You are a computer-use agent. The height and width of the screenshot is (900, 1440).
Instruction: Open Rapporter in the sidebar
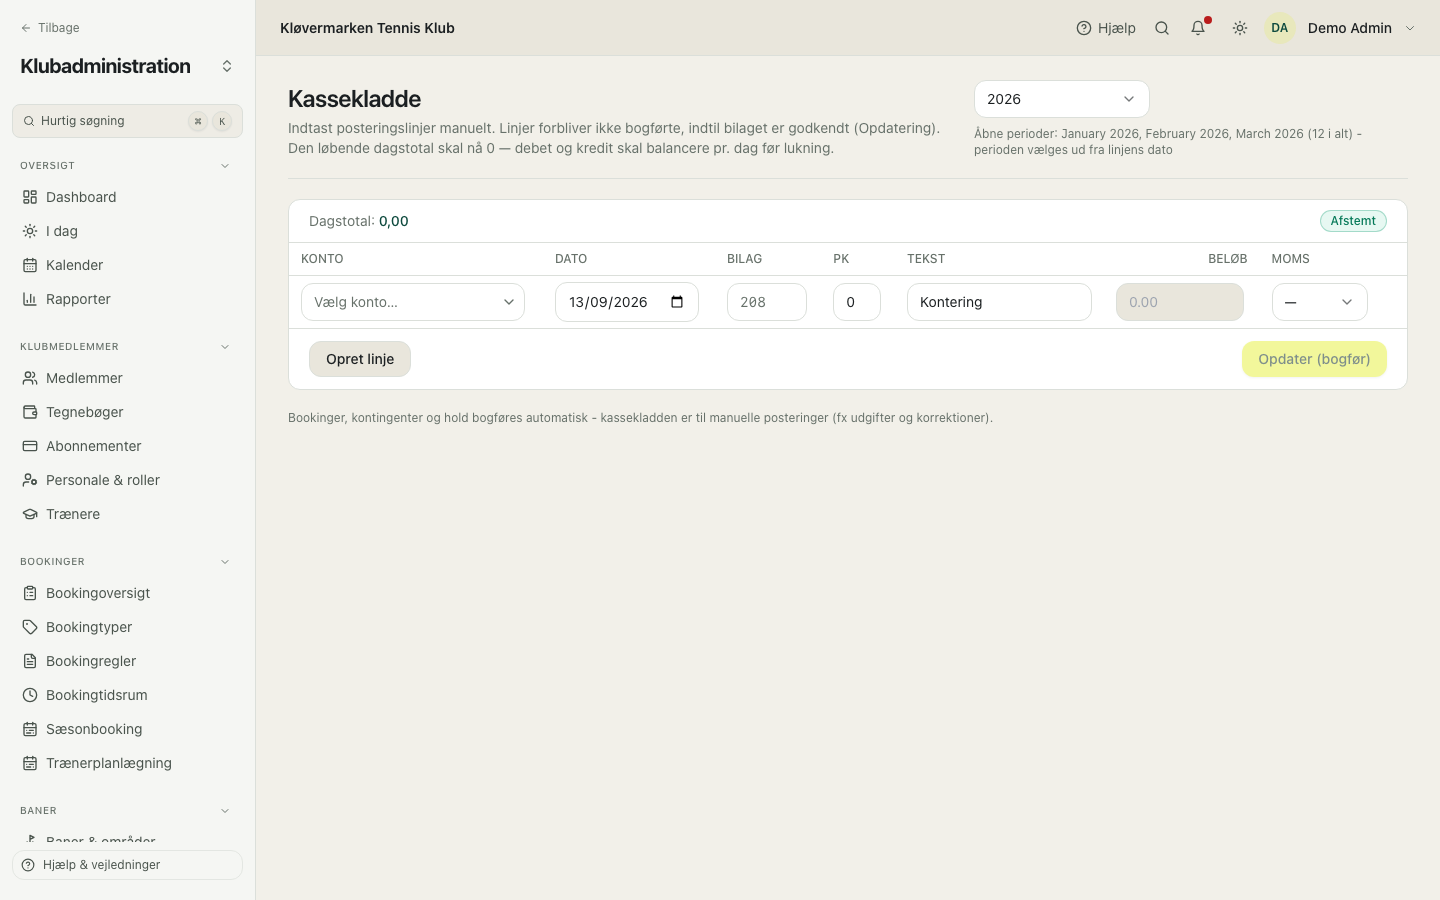pos(127,299)
